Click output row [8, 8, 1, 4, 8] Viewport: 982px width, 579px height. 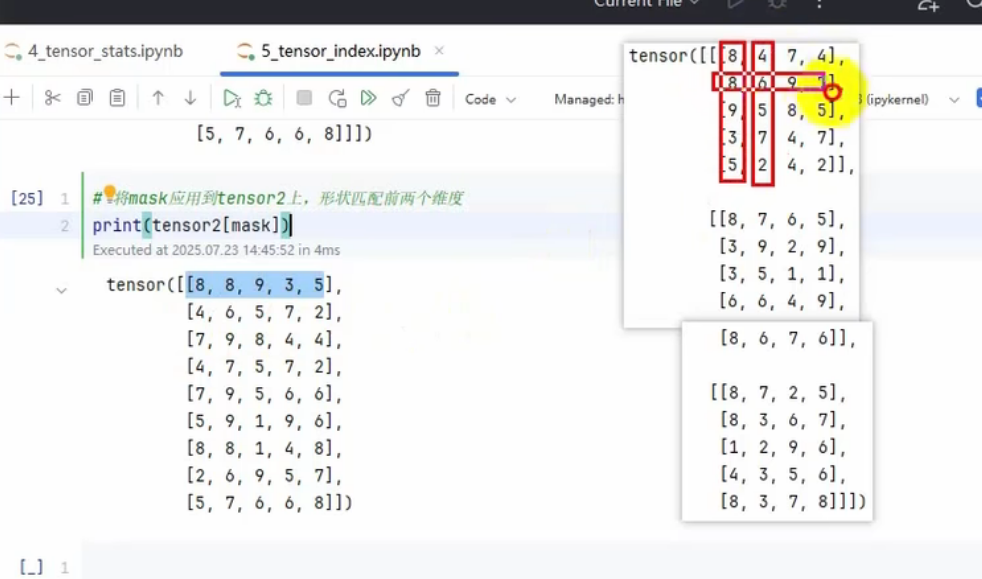[264, 449]
